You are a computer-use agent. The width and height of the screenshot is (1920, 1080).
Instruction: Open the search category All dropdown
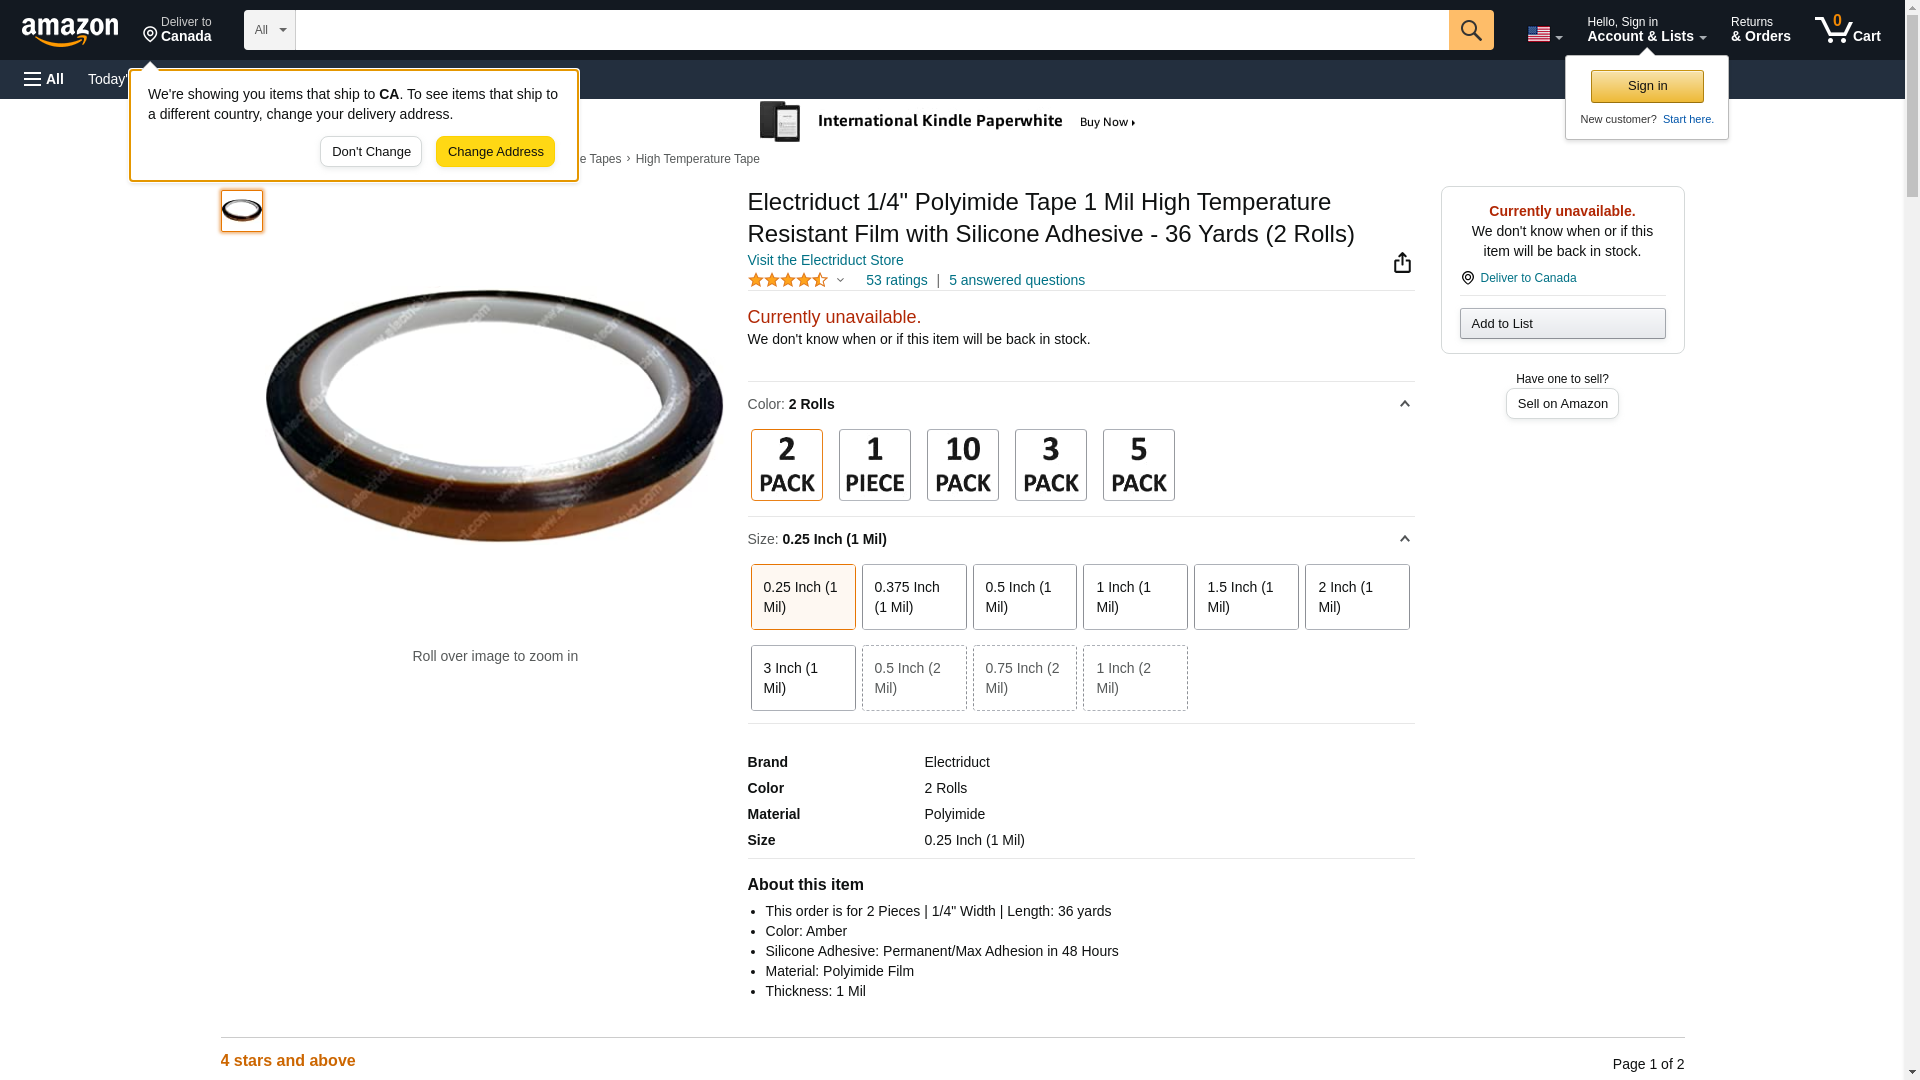pyautogui.click(x=269, y=30)
